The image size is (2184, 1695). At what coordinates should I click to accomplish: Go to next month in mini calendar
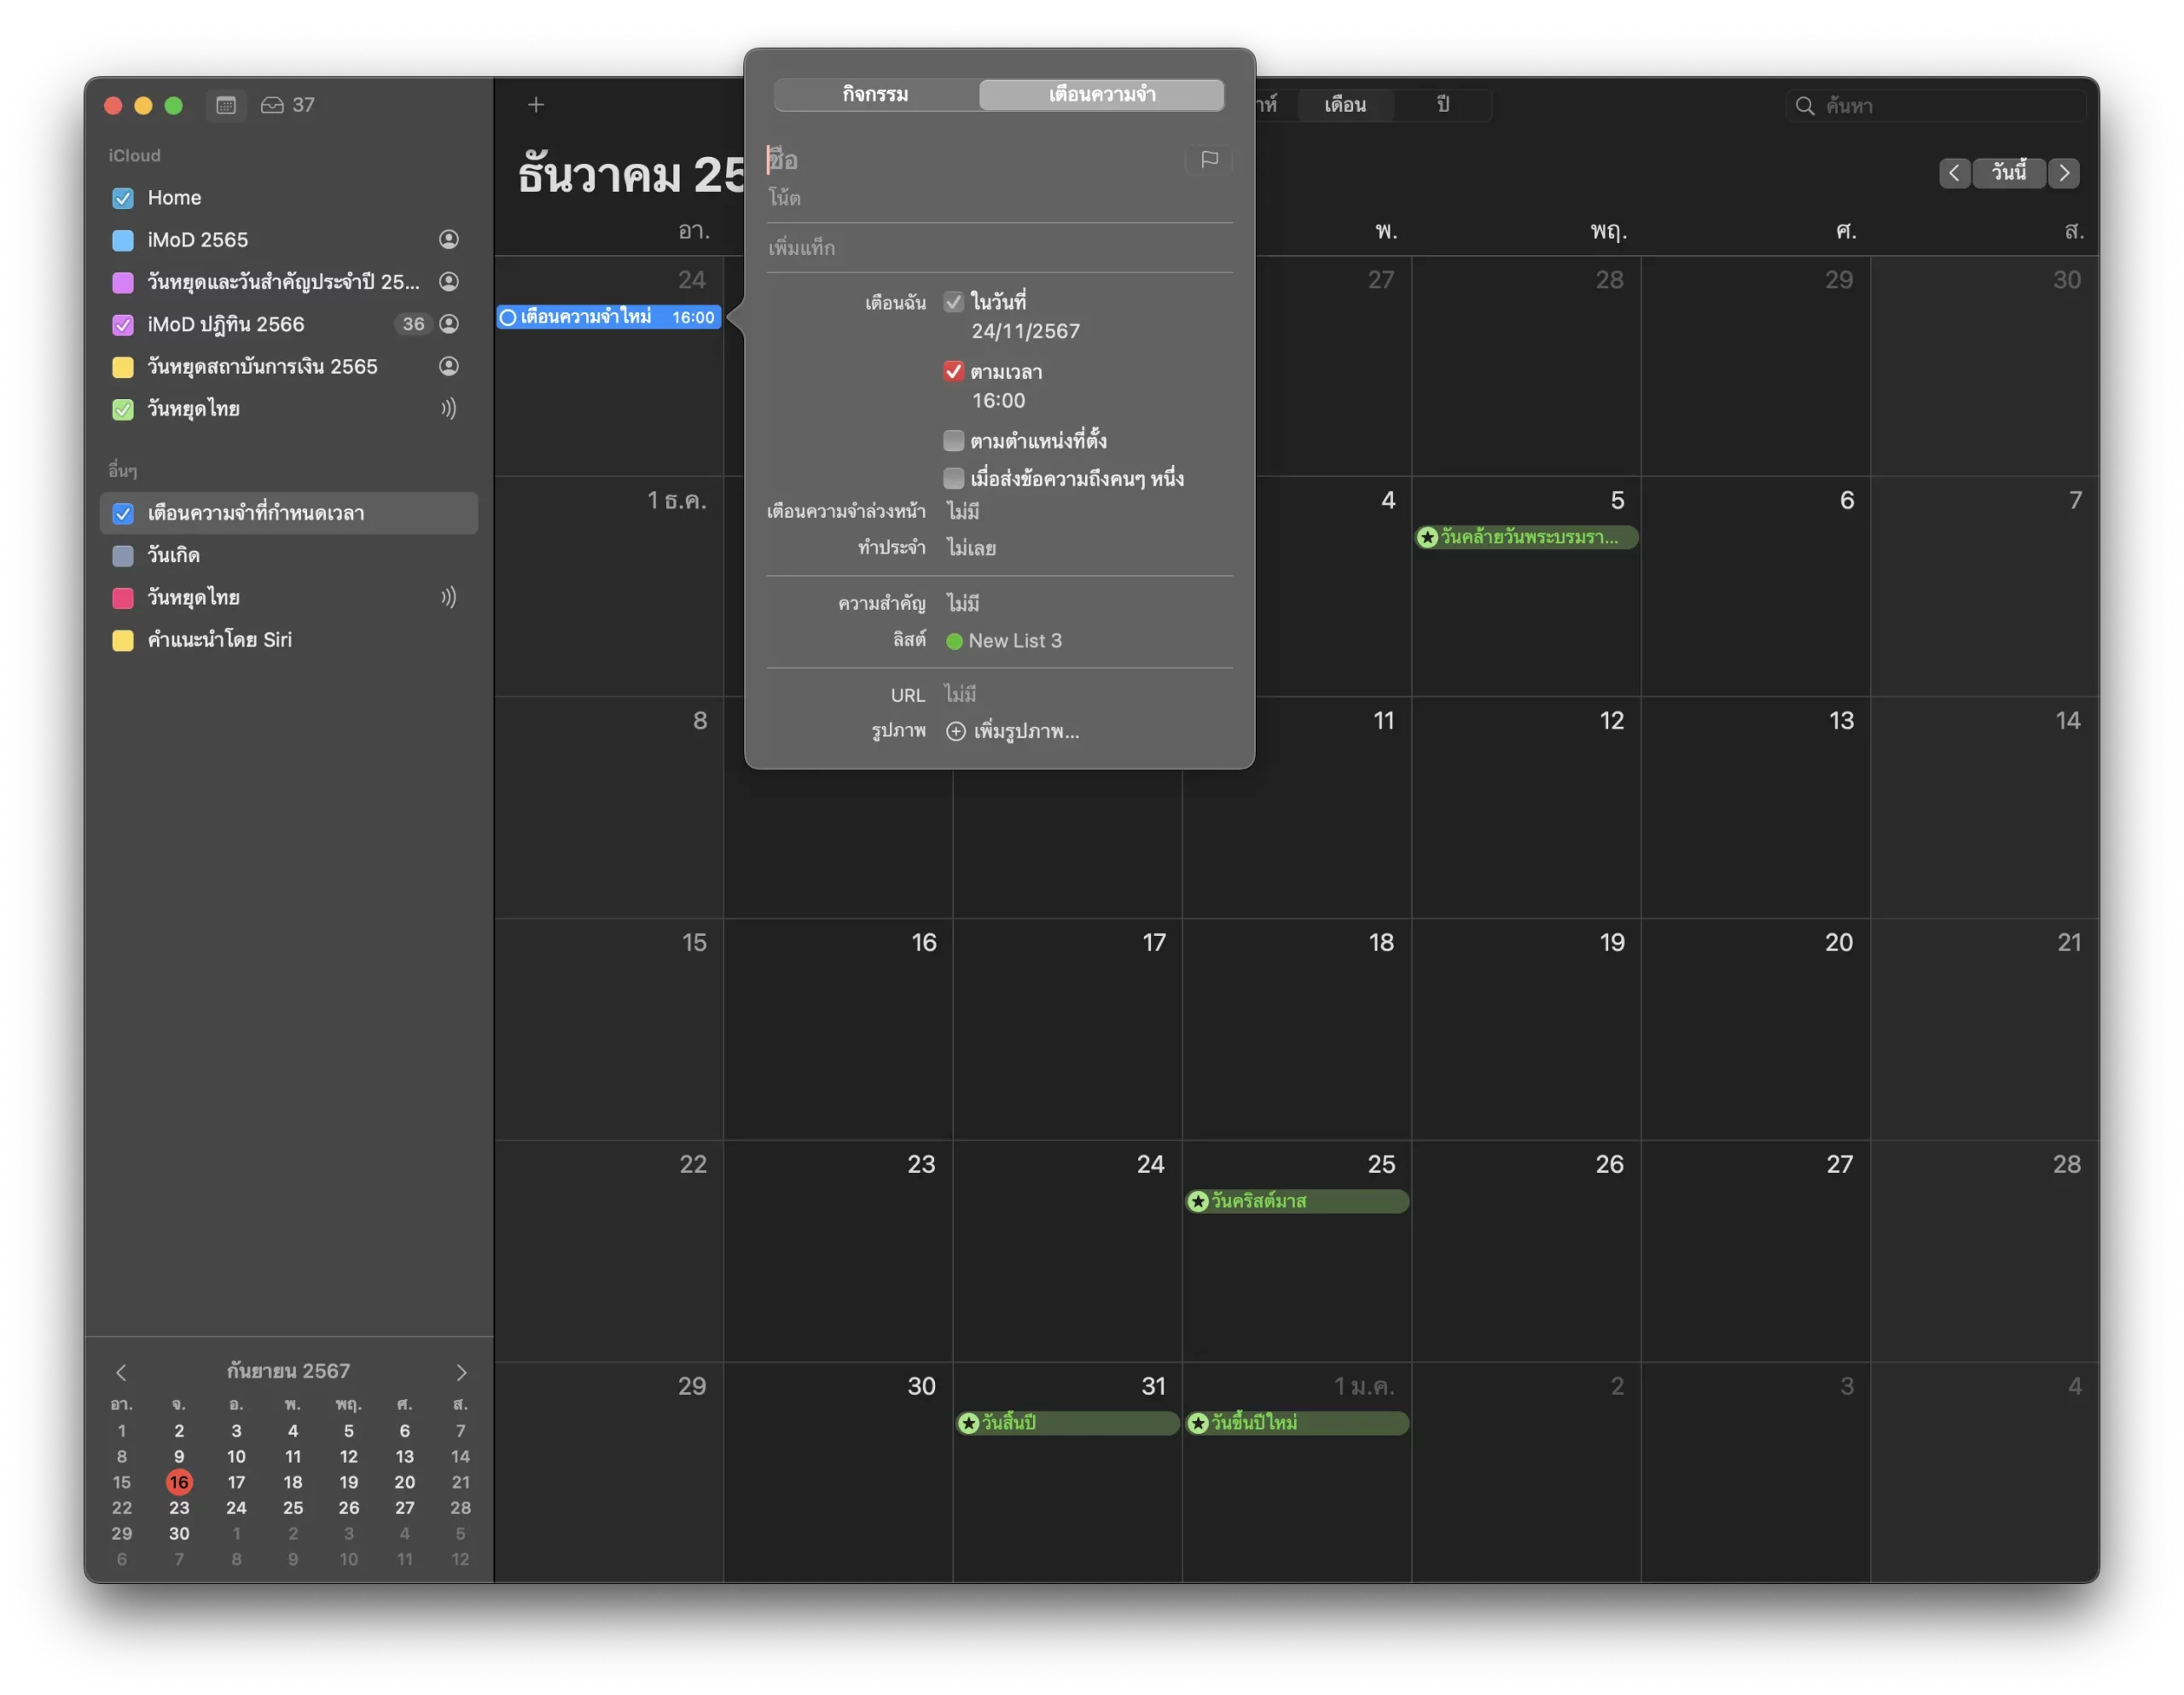click(x=461, y=1372)
